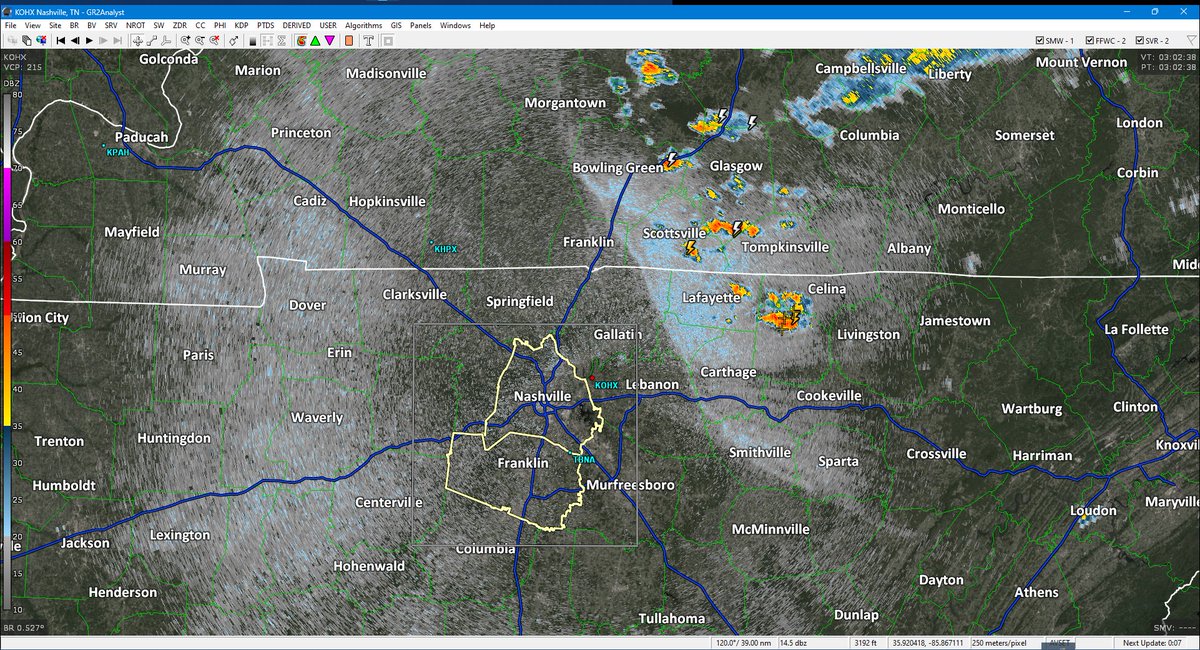
Task: Toggle the purple downward triangle icon
Action: [329, 40]
